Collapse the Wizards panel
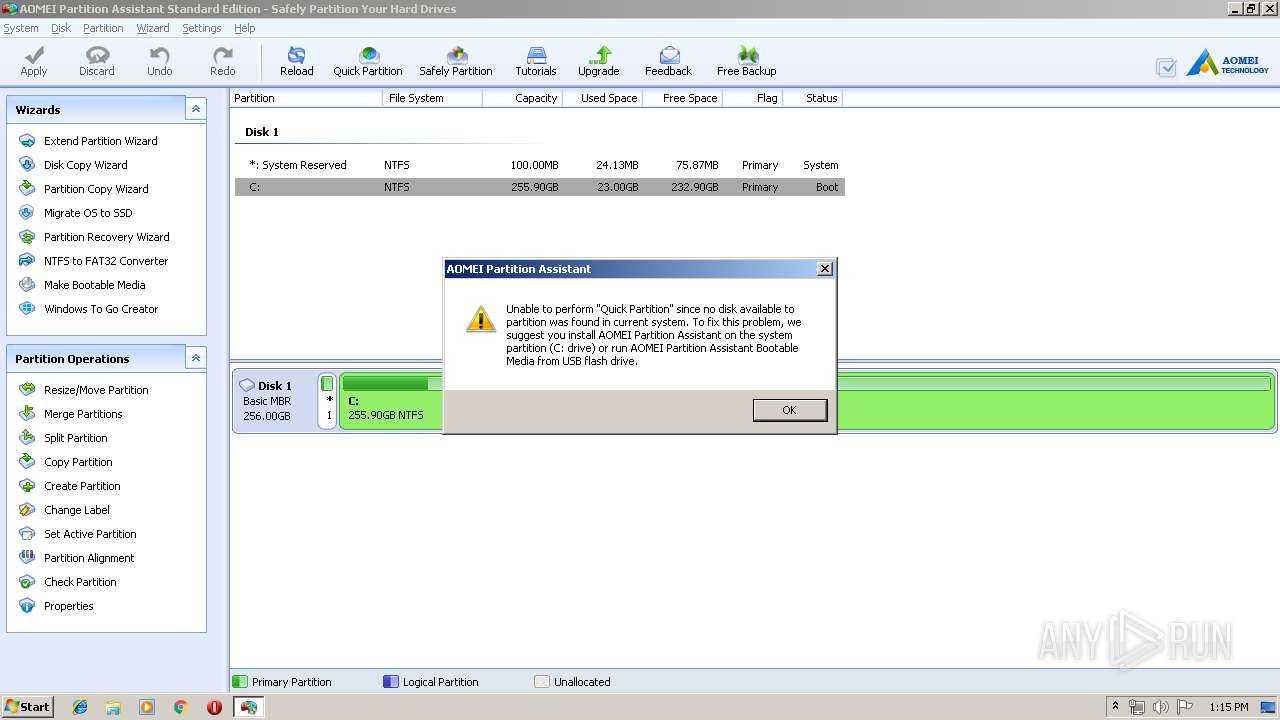Viewport: 1280px width, 720px height. click(196, 109)
